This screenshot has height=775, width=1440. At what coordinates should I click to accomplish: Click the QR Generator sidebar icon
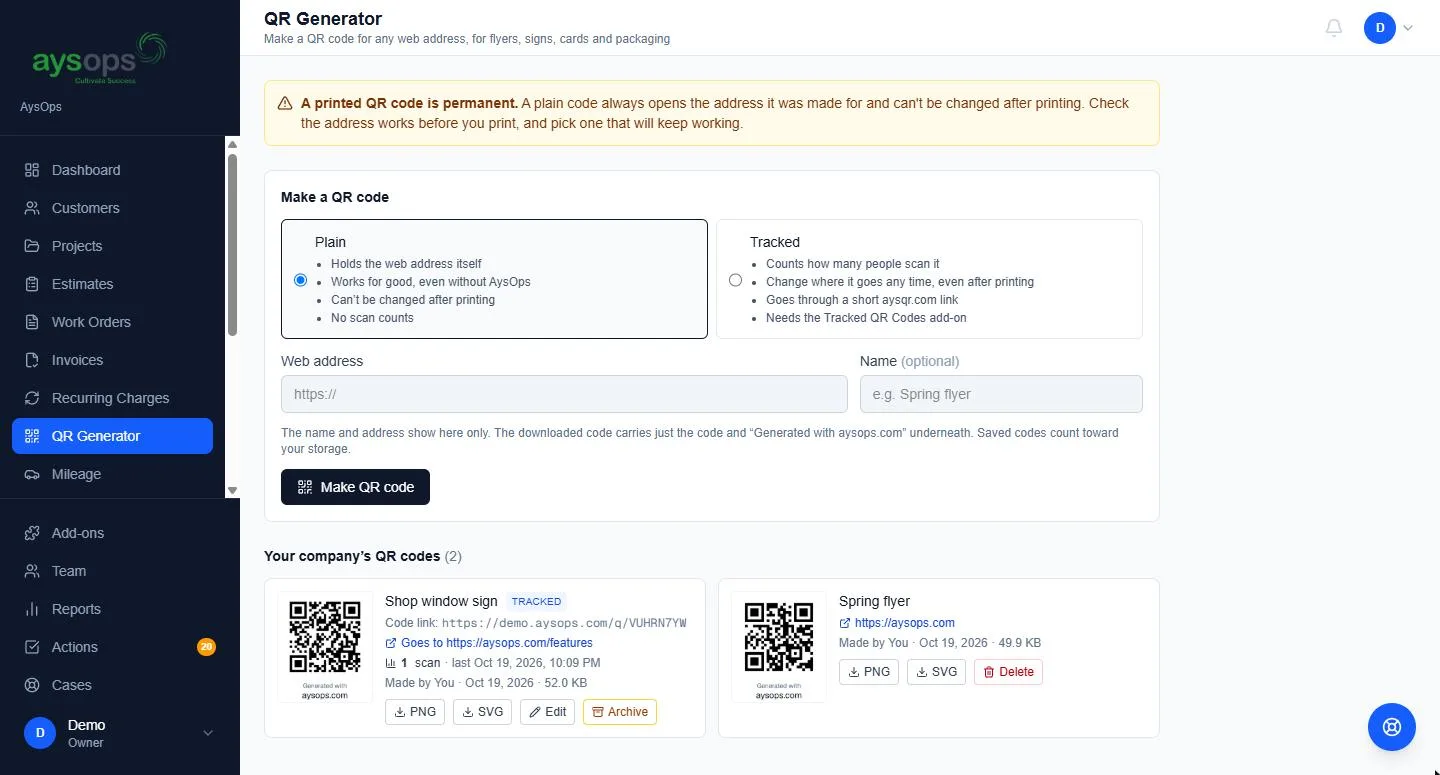(32, 436)
